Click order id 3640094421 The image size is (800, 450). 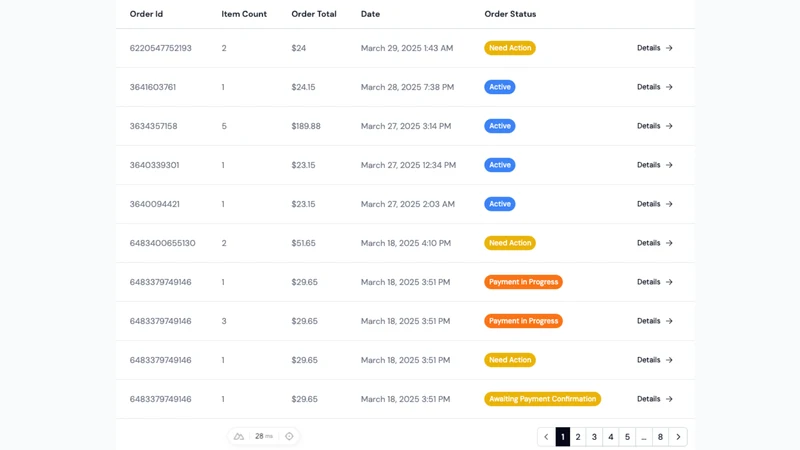[155, 204]
